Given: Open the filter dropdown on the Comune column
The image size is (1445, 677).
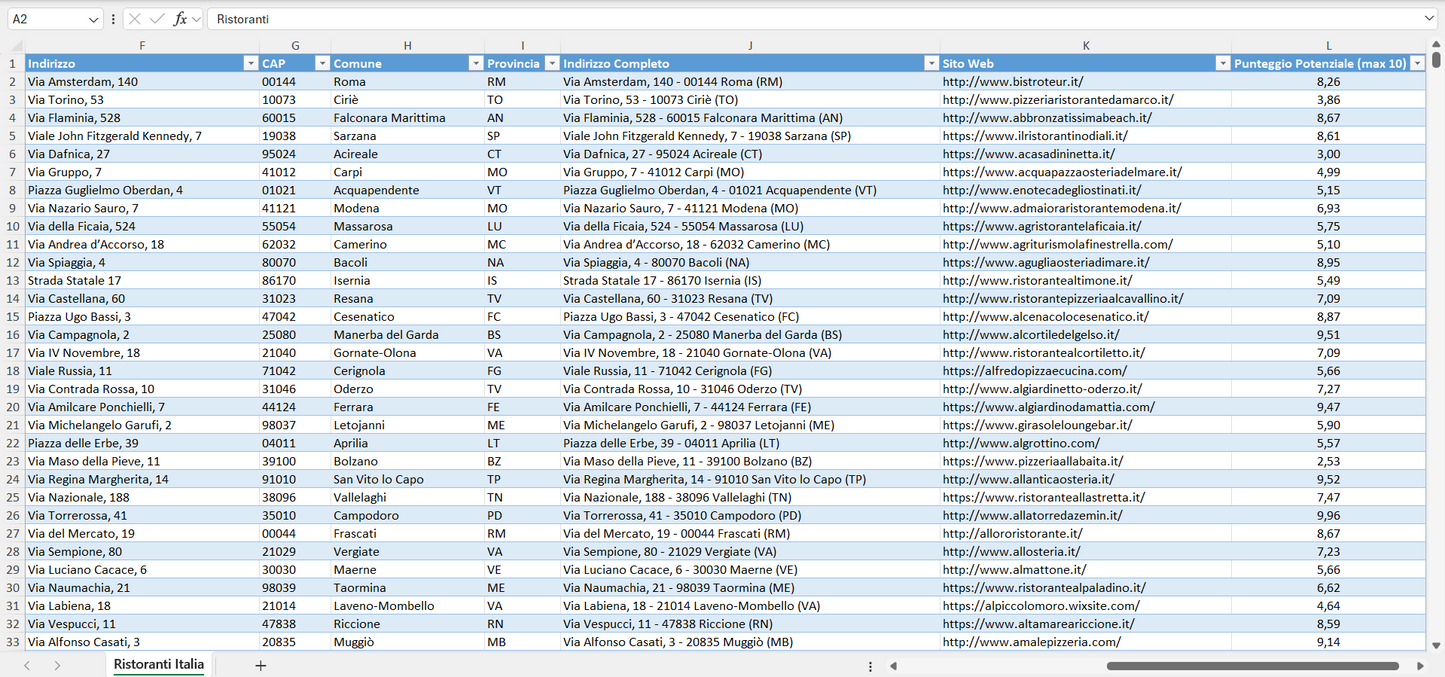Looking at the screenshot, I should (x=475, y=63).
